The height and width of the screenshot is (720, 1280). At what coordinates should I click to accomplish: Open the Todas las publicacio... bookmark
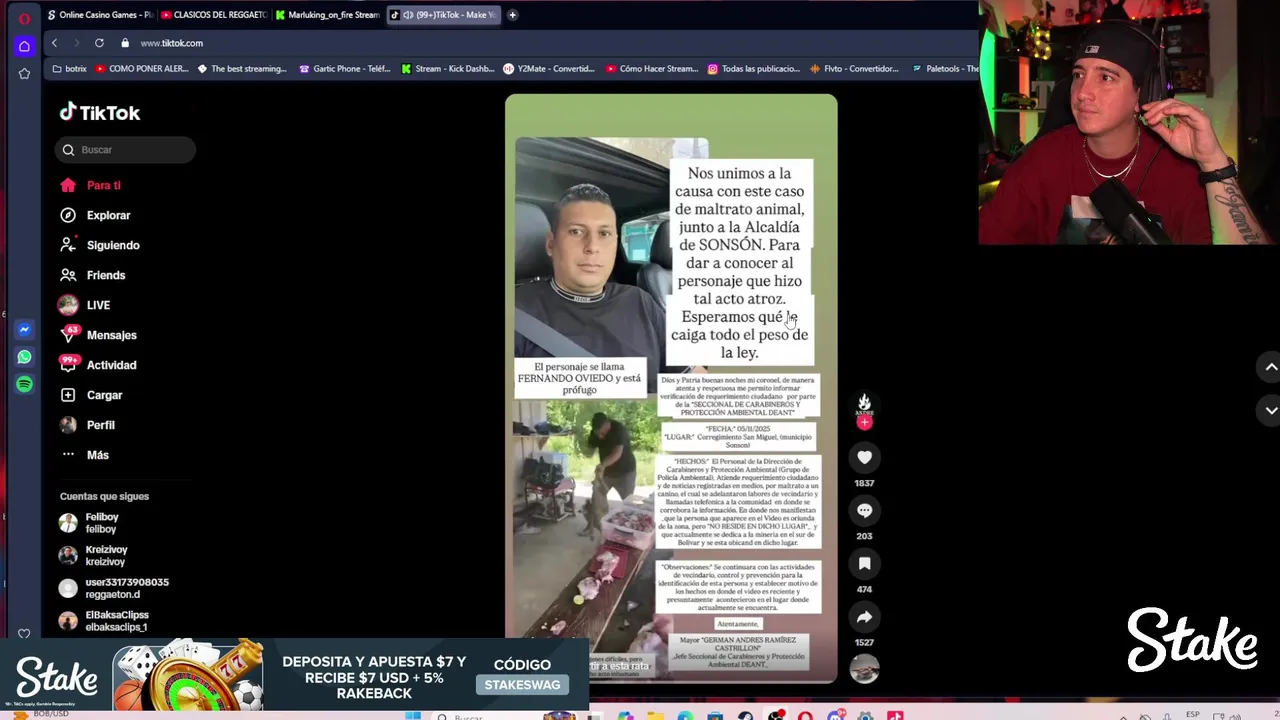[754, 69]
